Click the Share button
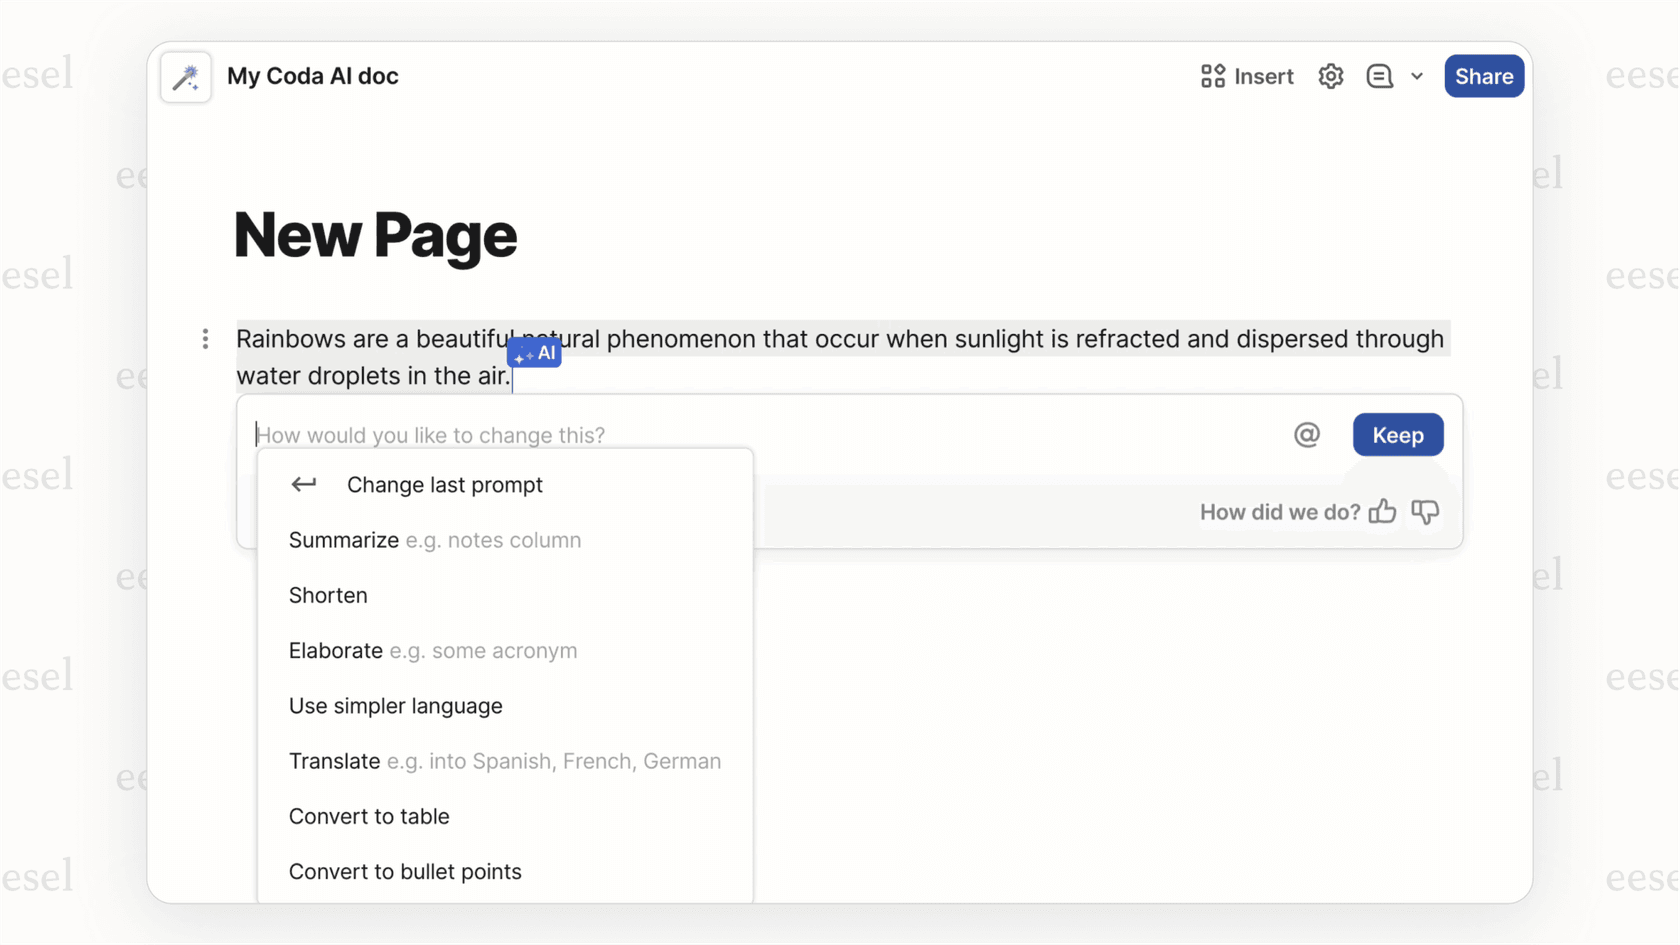 (1484, 76)
